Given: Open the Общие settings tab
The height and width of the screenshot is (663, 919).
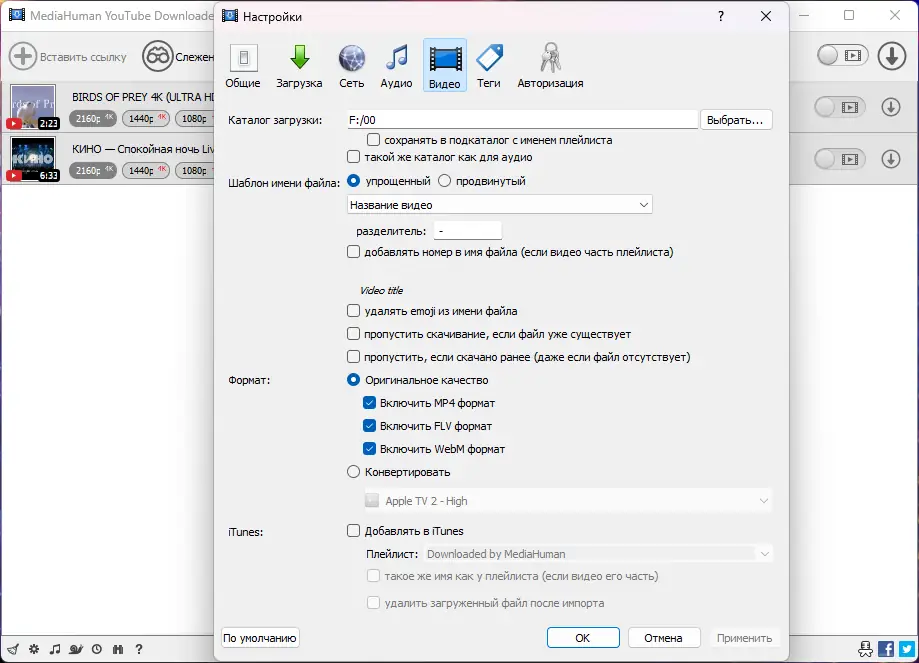Looking at the screenshot, I should pyautogui.click(x=243, y=66).
